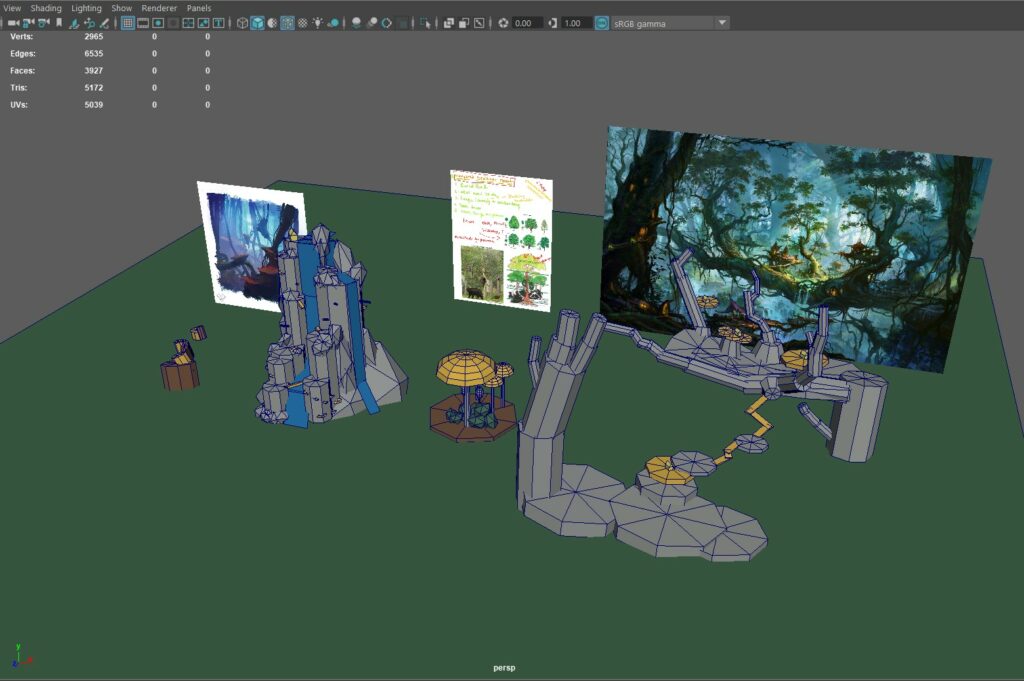Toggle the Film Gate overlay
Image resolution: width=1024 pixels, height=681 pixels.
(143, 23)
